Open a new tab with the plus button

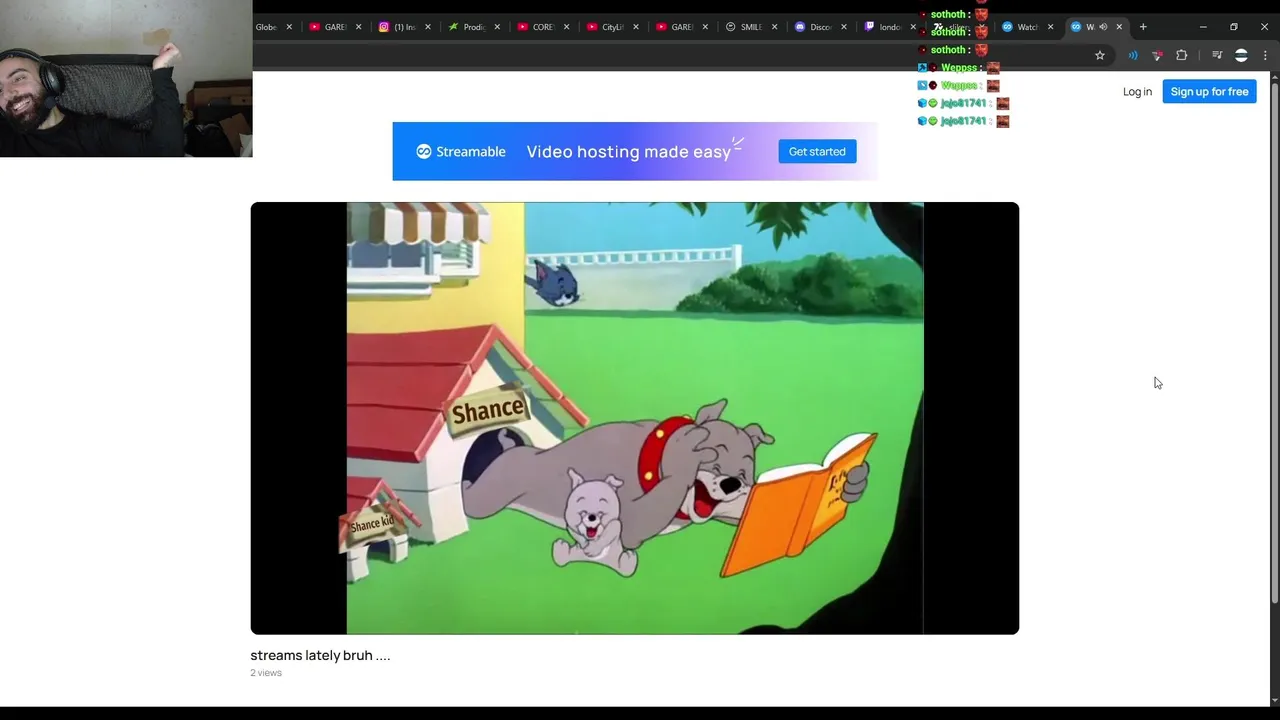pyautogui.click(x=1143, y=27)
